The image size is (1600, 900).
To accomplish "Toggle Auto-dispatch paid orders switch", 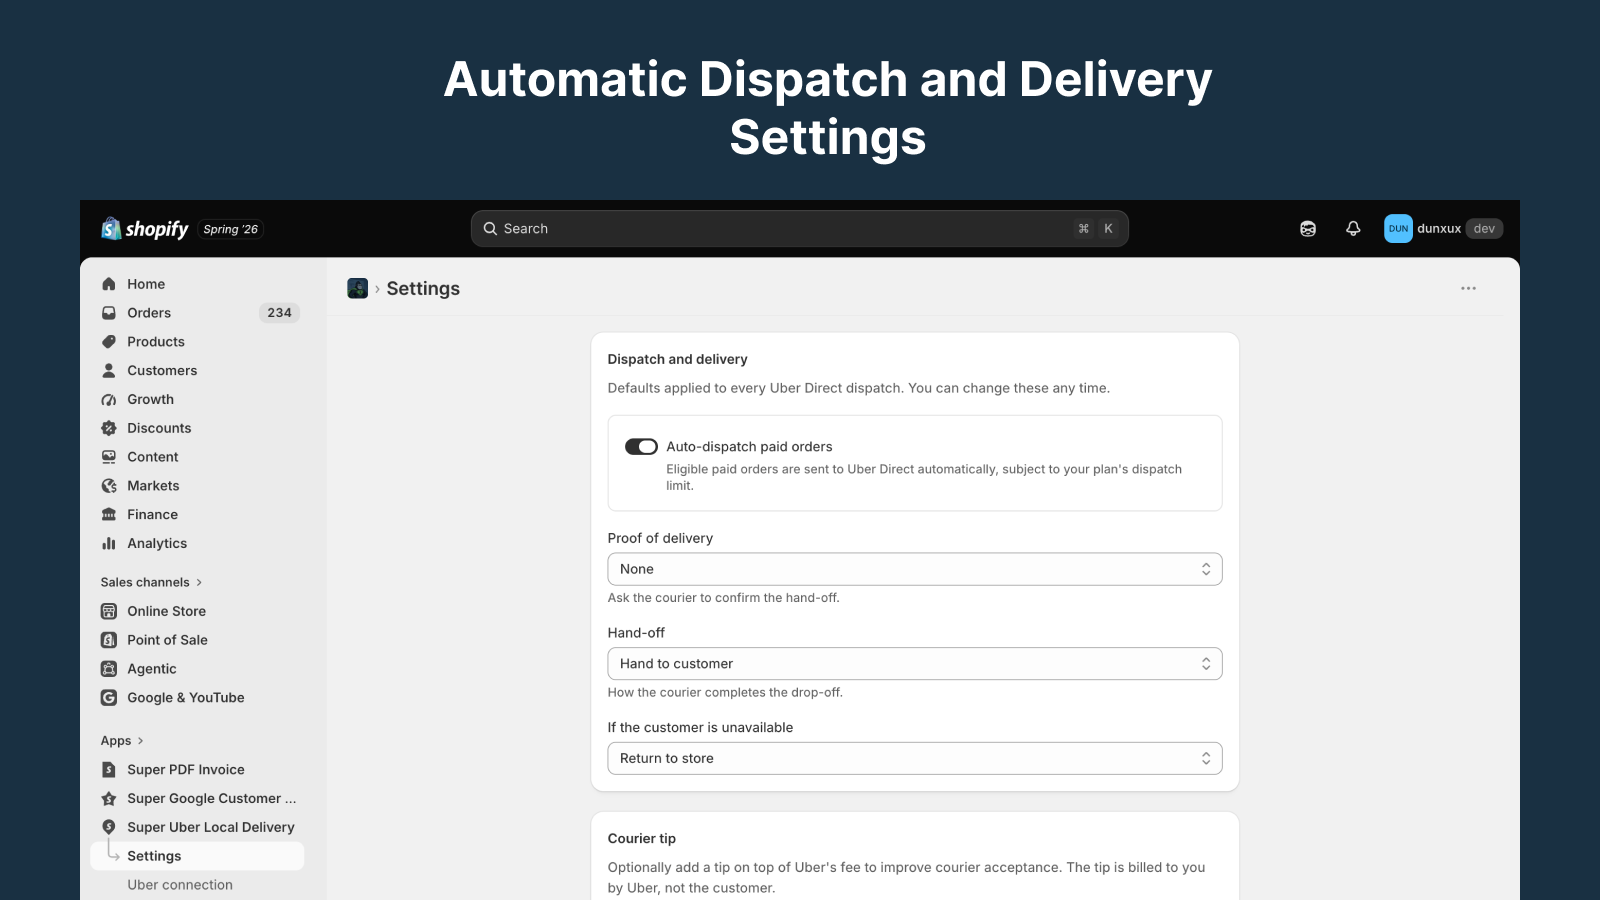I will [641, 447].
